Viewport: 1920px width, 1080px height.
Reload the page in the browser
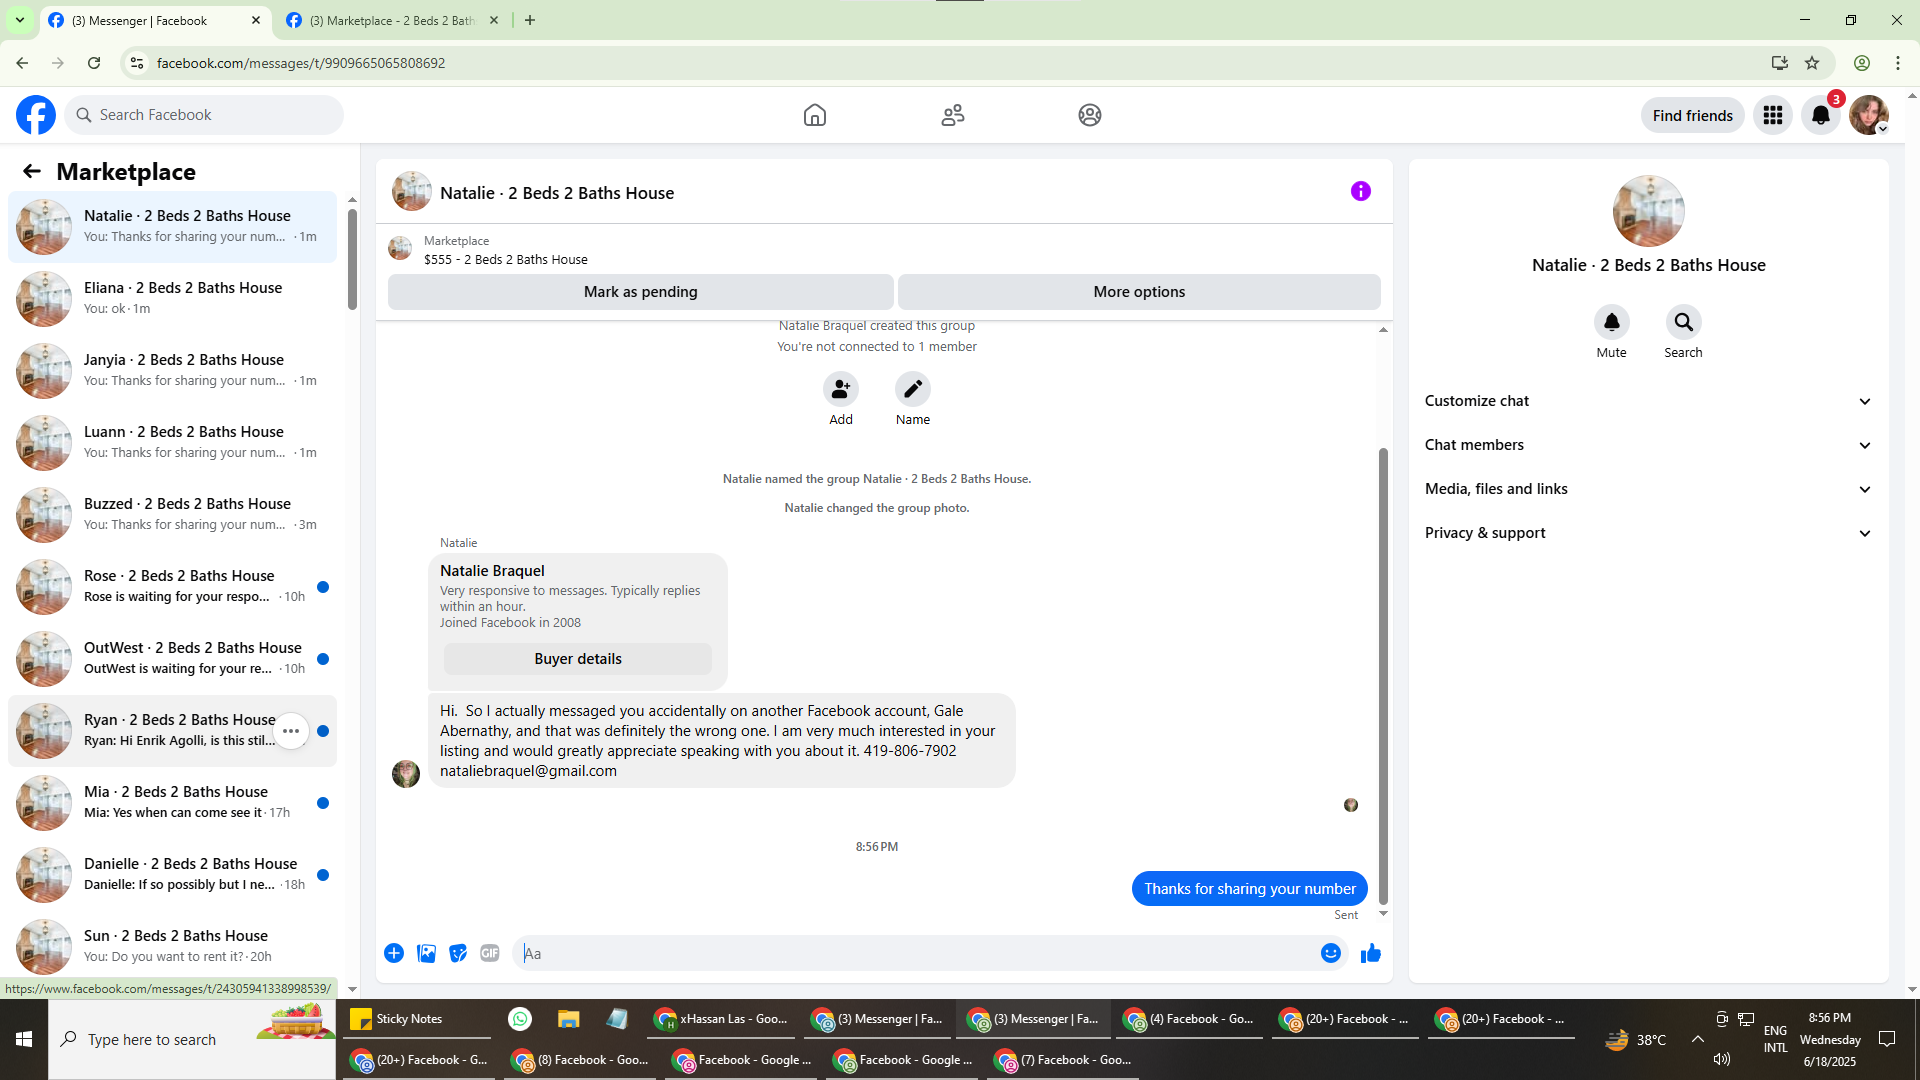pos(94,63)
